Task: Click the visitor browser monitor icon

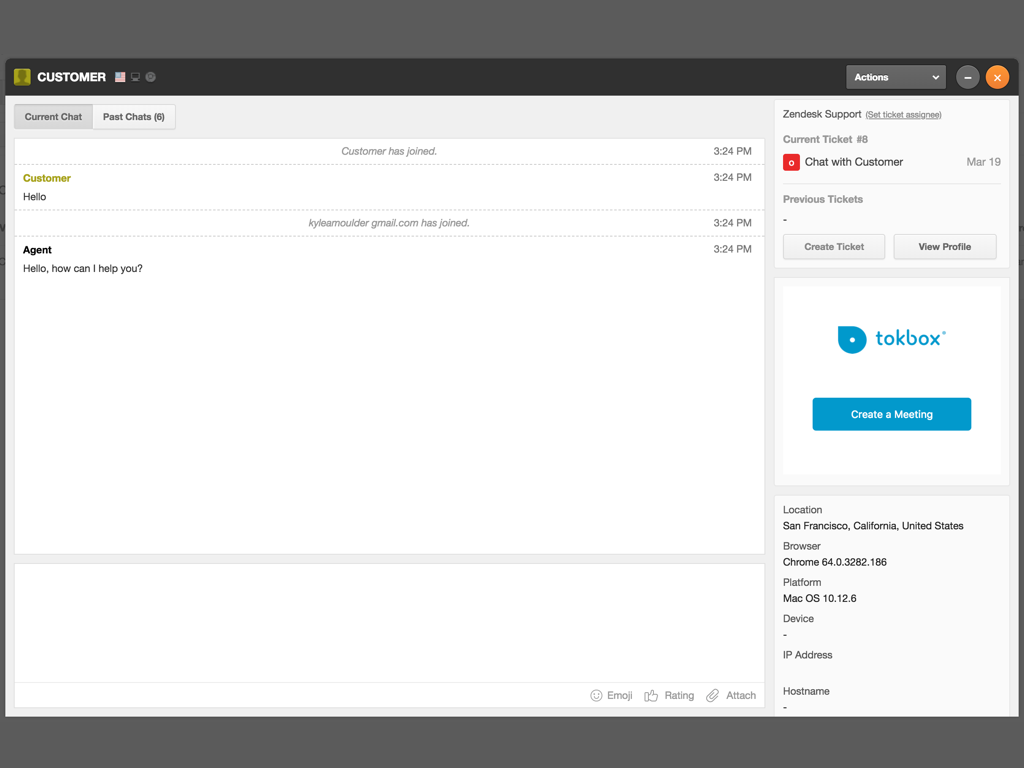Action: click(x=135, y=77)
